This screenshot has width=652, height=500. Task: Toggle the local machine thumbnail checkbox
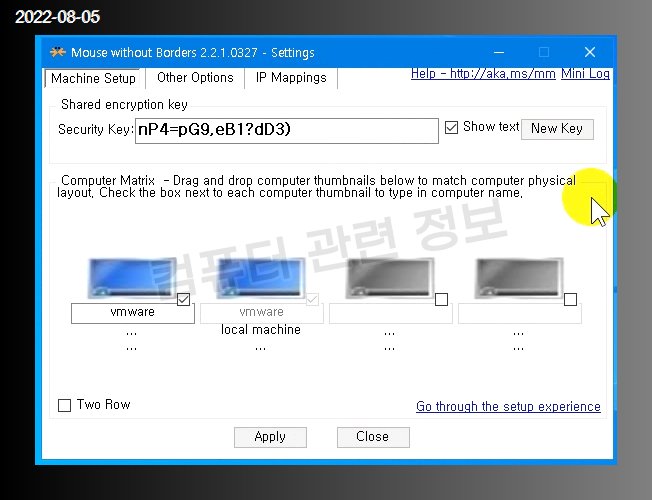pos(312,300)
